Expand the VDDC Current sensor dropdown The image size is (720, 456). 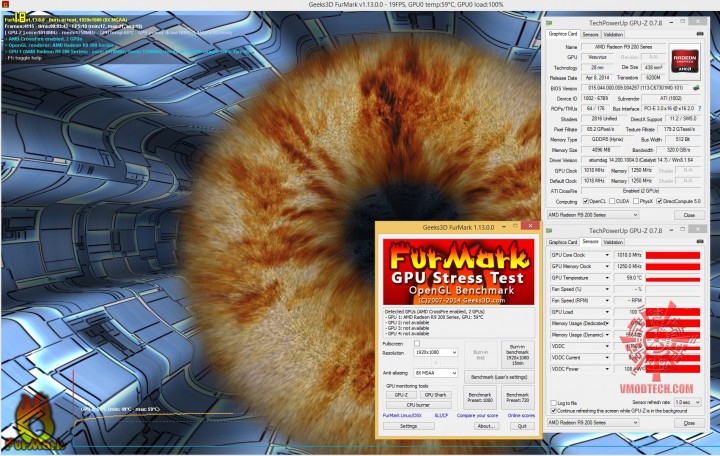pyautogui.click(x=607, y=357)
